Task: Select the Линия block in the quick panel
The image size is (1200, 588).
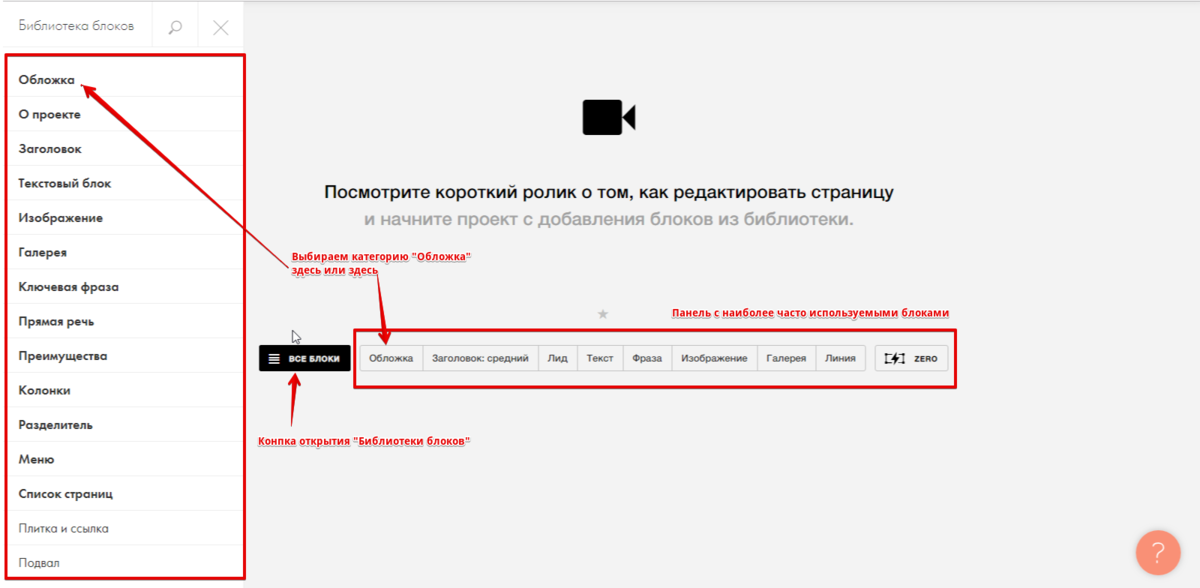Action: 840,357
